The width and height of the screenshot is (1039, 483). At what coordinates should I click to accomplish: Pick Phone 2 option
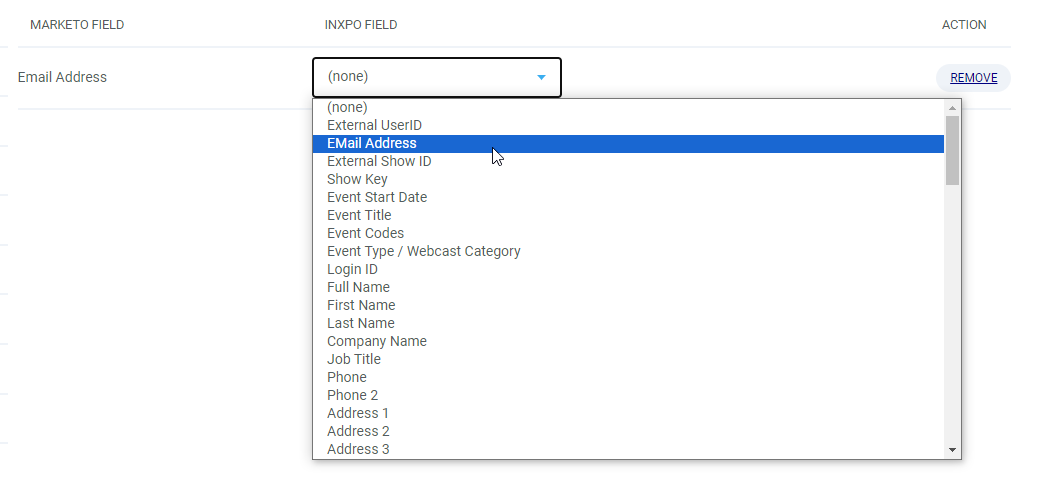(x=628, y=395)
